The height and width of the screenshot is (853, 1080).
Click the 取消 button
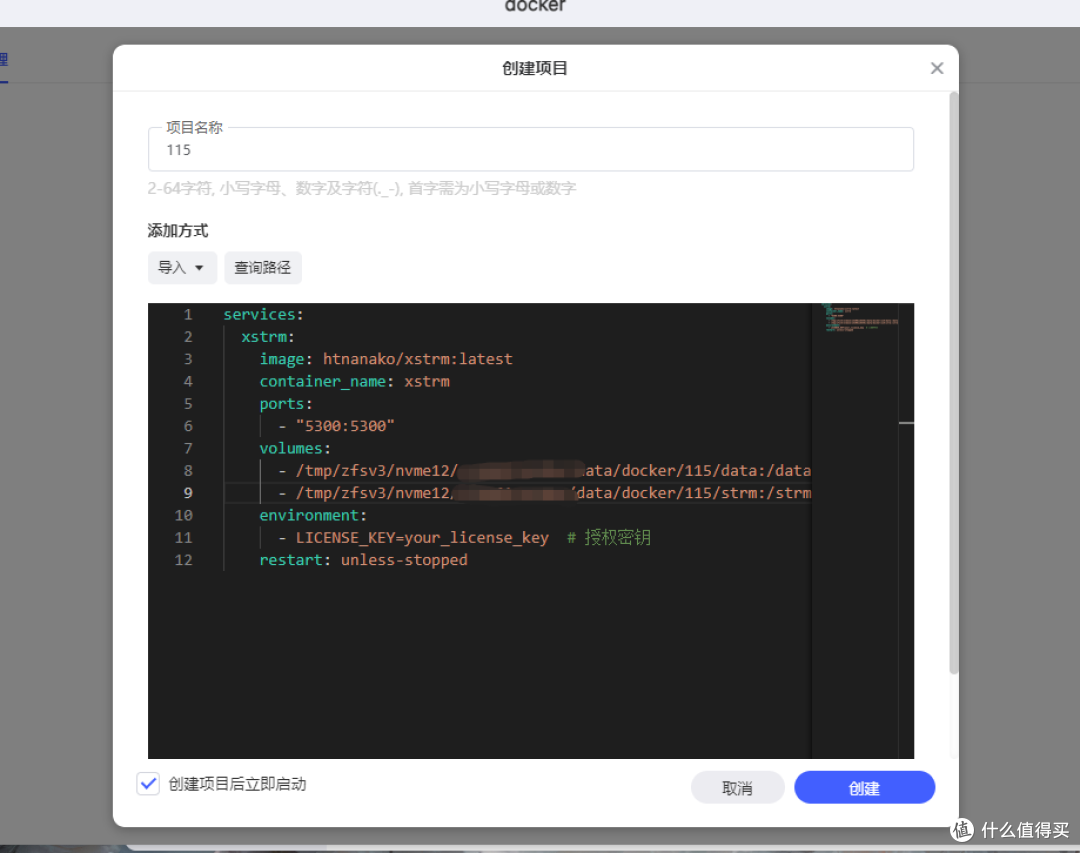click(x=737, y=788)
